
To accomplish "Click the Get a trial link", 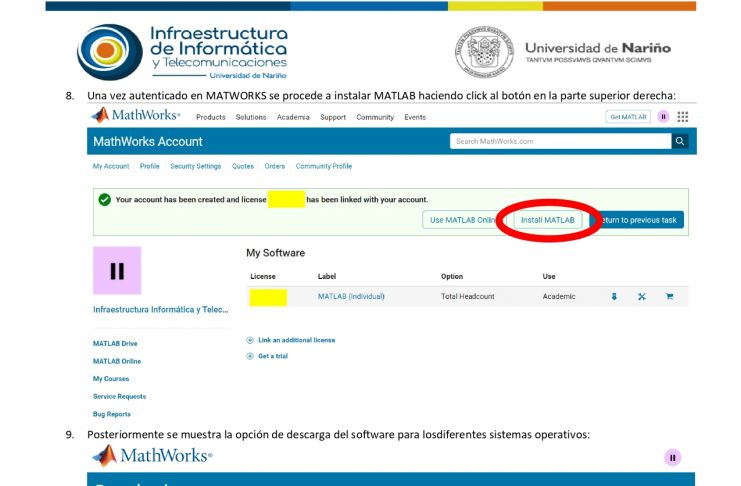I will (x=273, y=356).
